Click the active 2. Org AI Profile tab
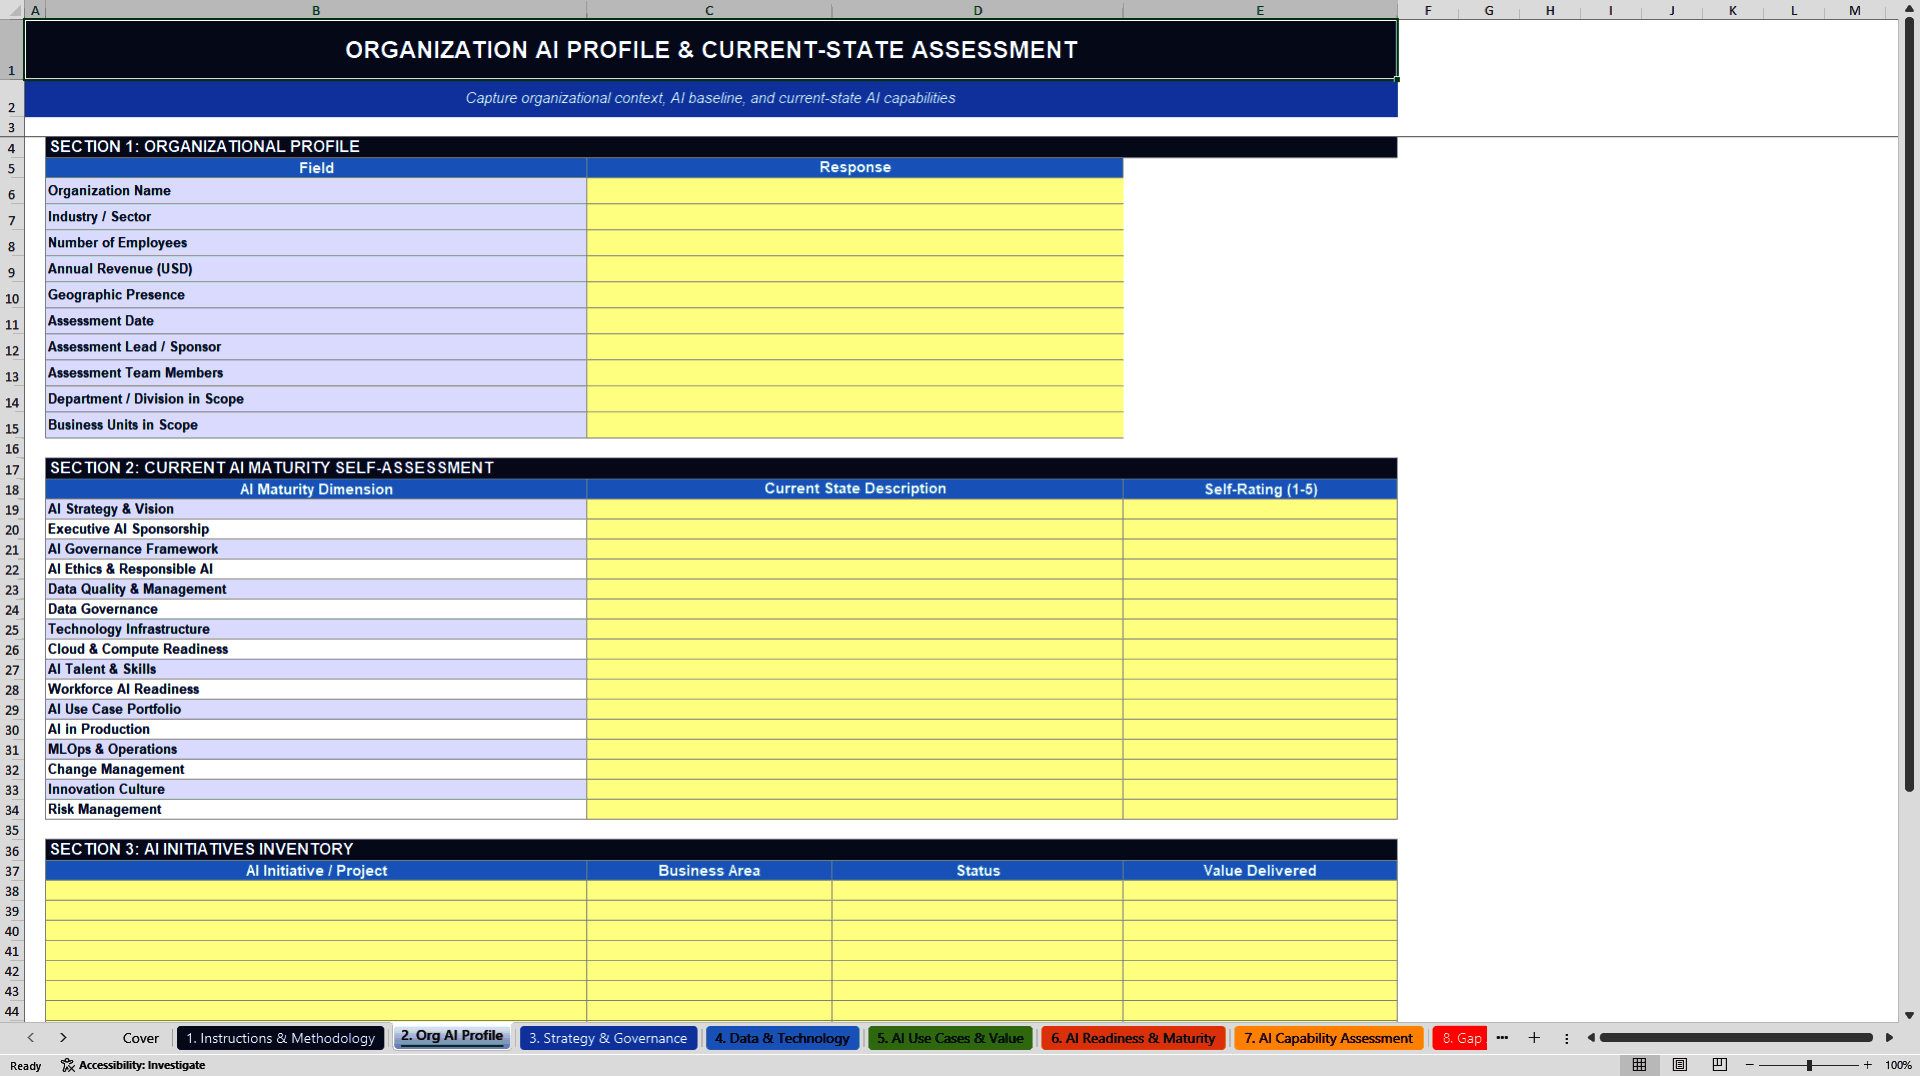 pyautogui.click(x=452, y=1036)
